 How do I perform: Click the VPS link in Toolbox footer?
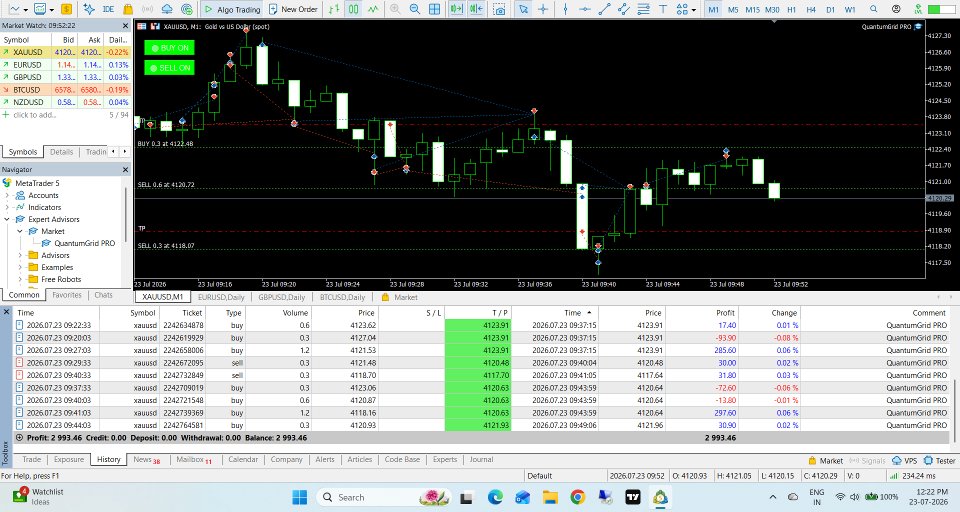tap(905, 461)
